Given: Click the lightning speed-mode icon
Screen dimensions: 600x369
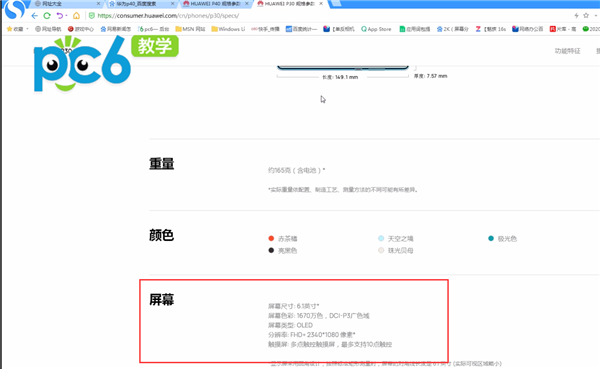Looking at the screenshot, I should [576, 15].
